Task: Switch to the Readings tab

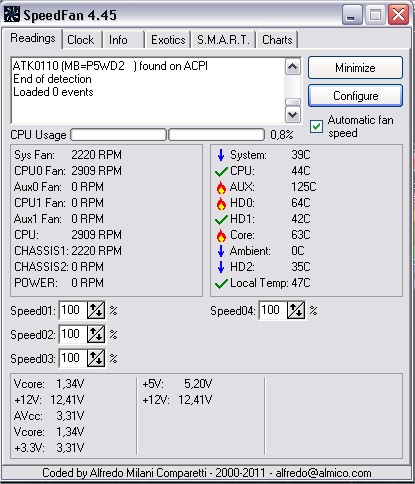Action: 33,38
